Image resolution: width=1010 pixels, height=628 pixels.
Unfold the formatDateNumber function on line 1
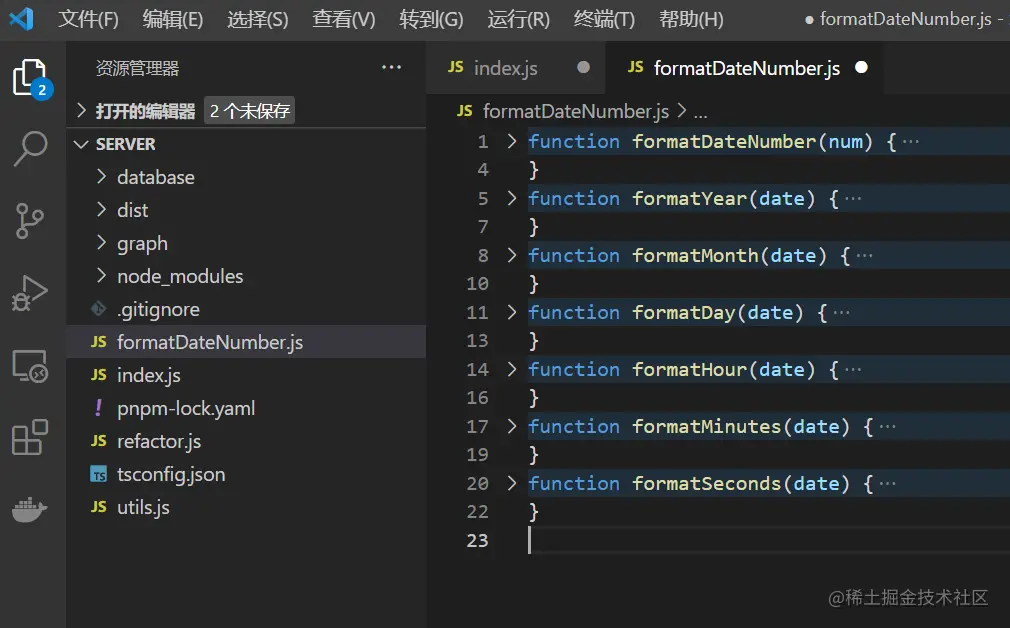pos(512,142)
